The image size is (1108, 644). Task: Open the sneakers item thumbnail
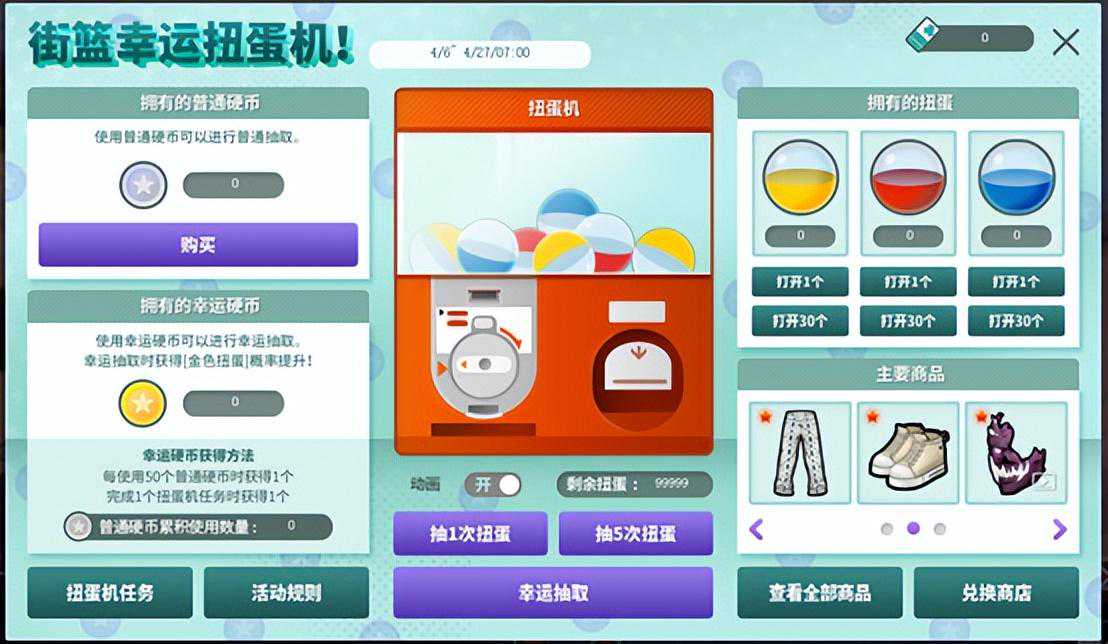tap(908, 453)
